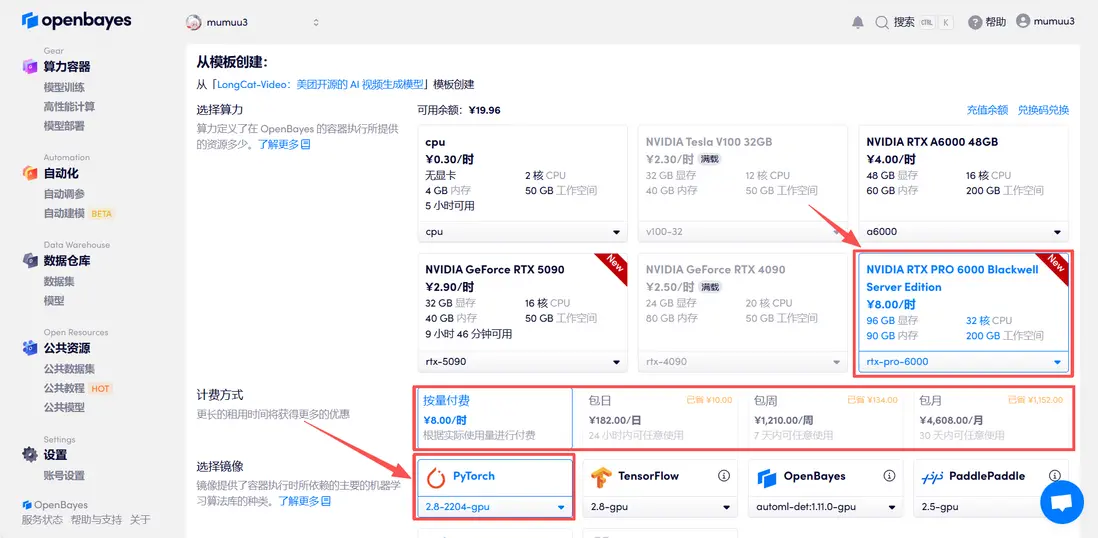This screenshot has width=1098, height=538.
Task: Click the help question mark icon
Action: tap(975, 22)
